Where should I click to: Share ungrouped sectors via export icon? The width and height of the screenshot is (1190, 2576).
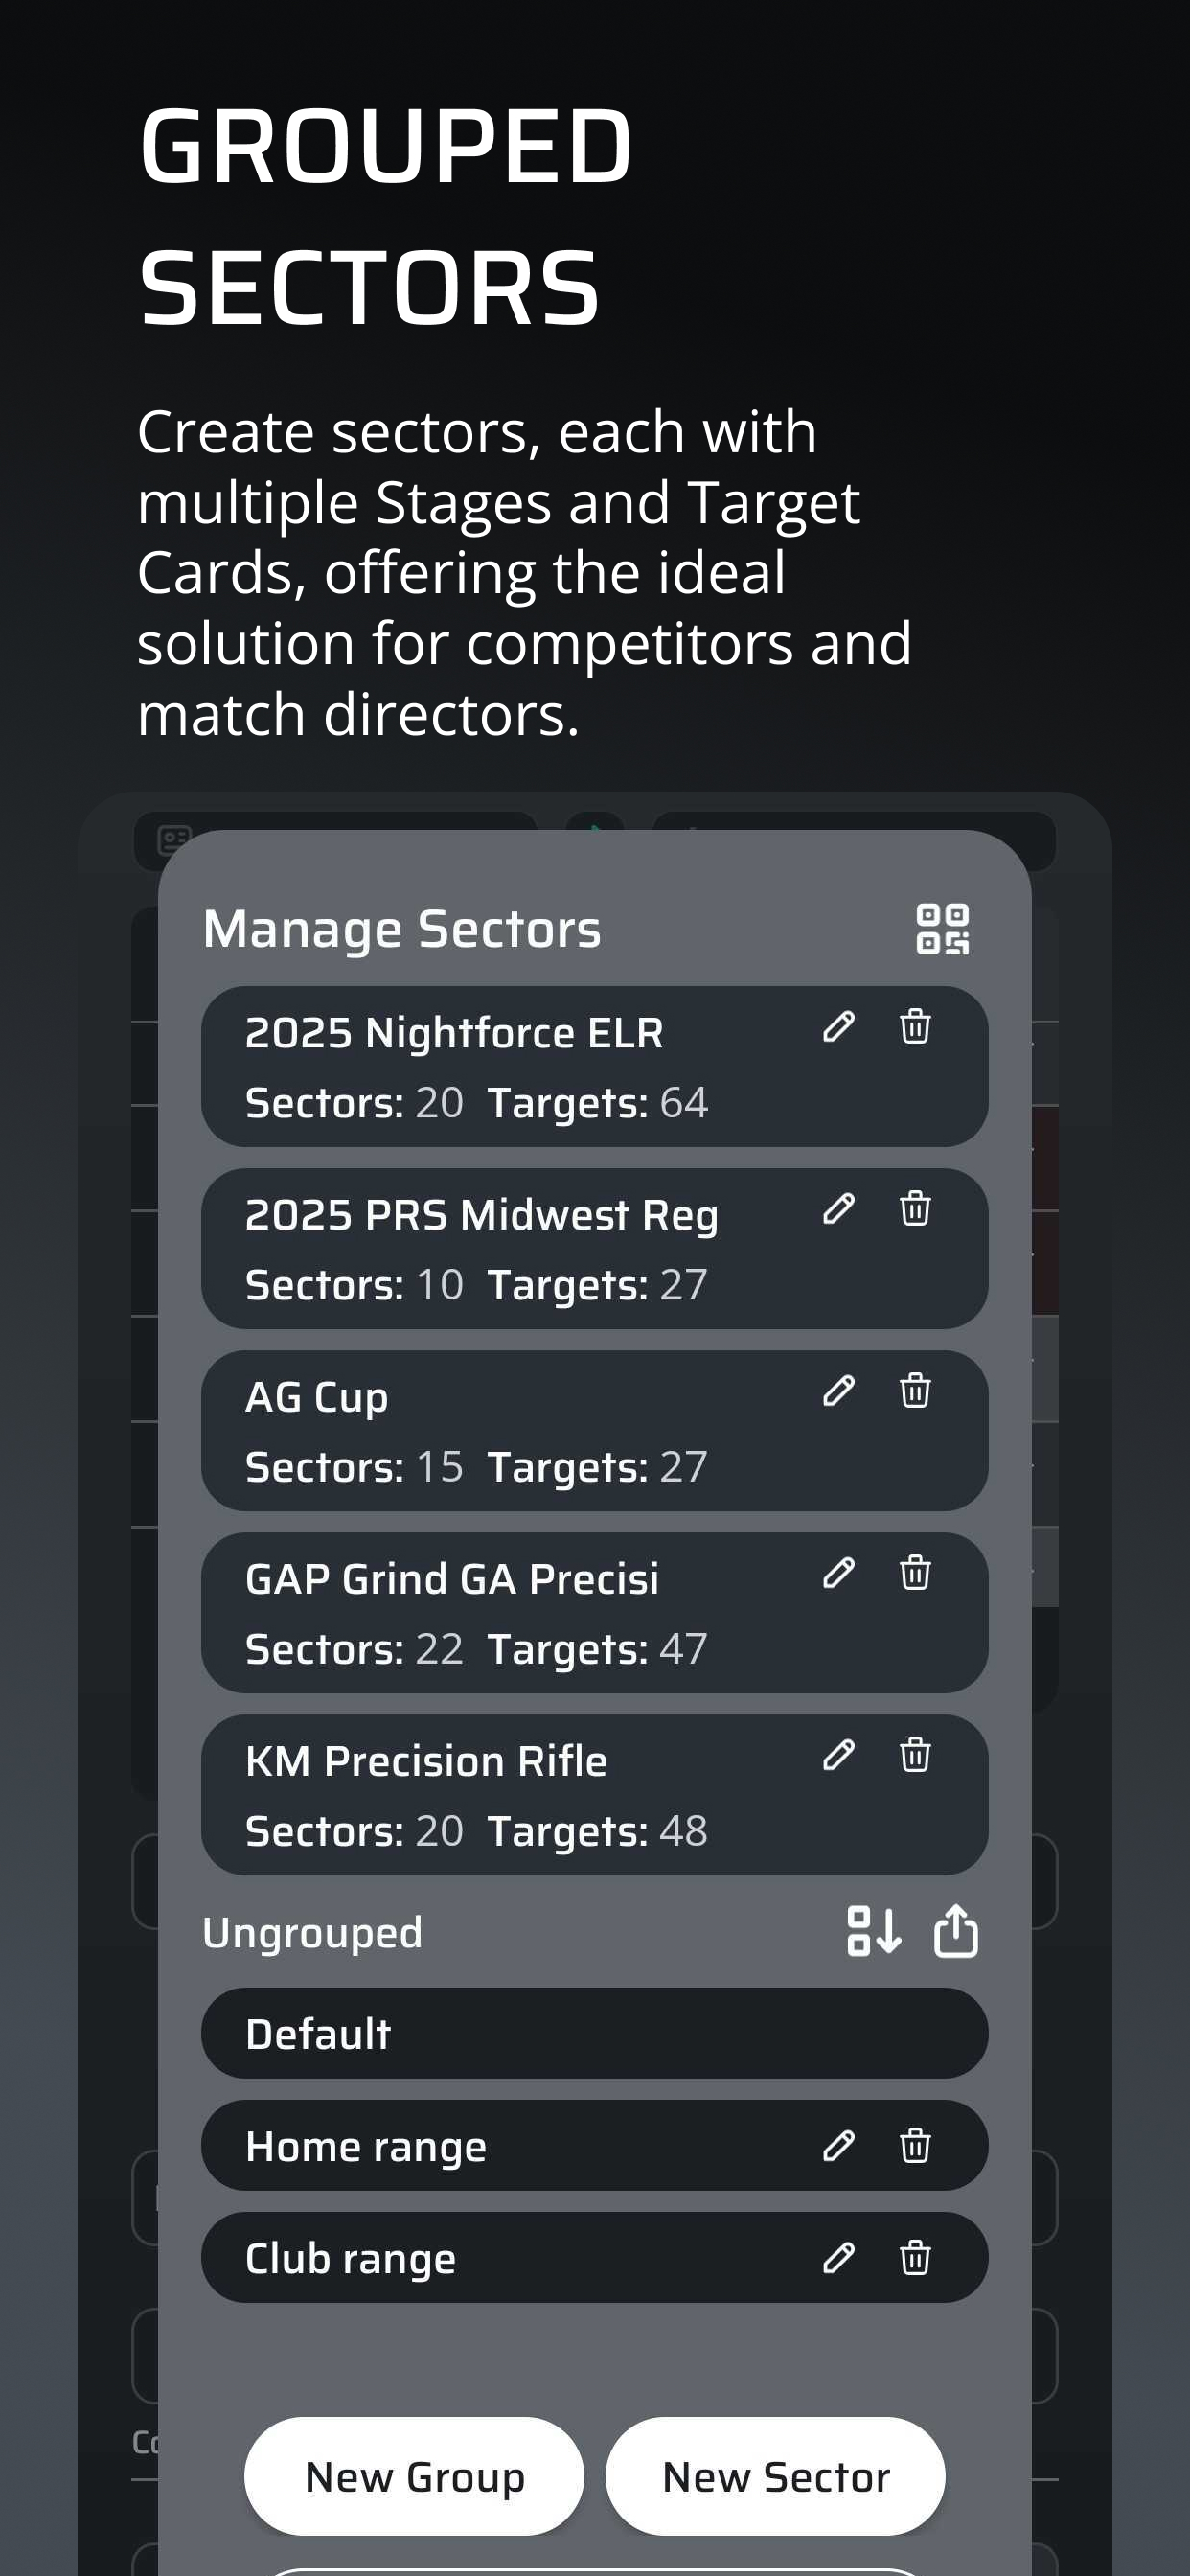pyautogui.click(x=955, y=1930)
